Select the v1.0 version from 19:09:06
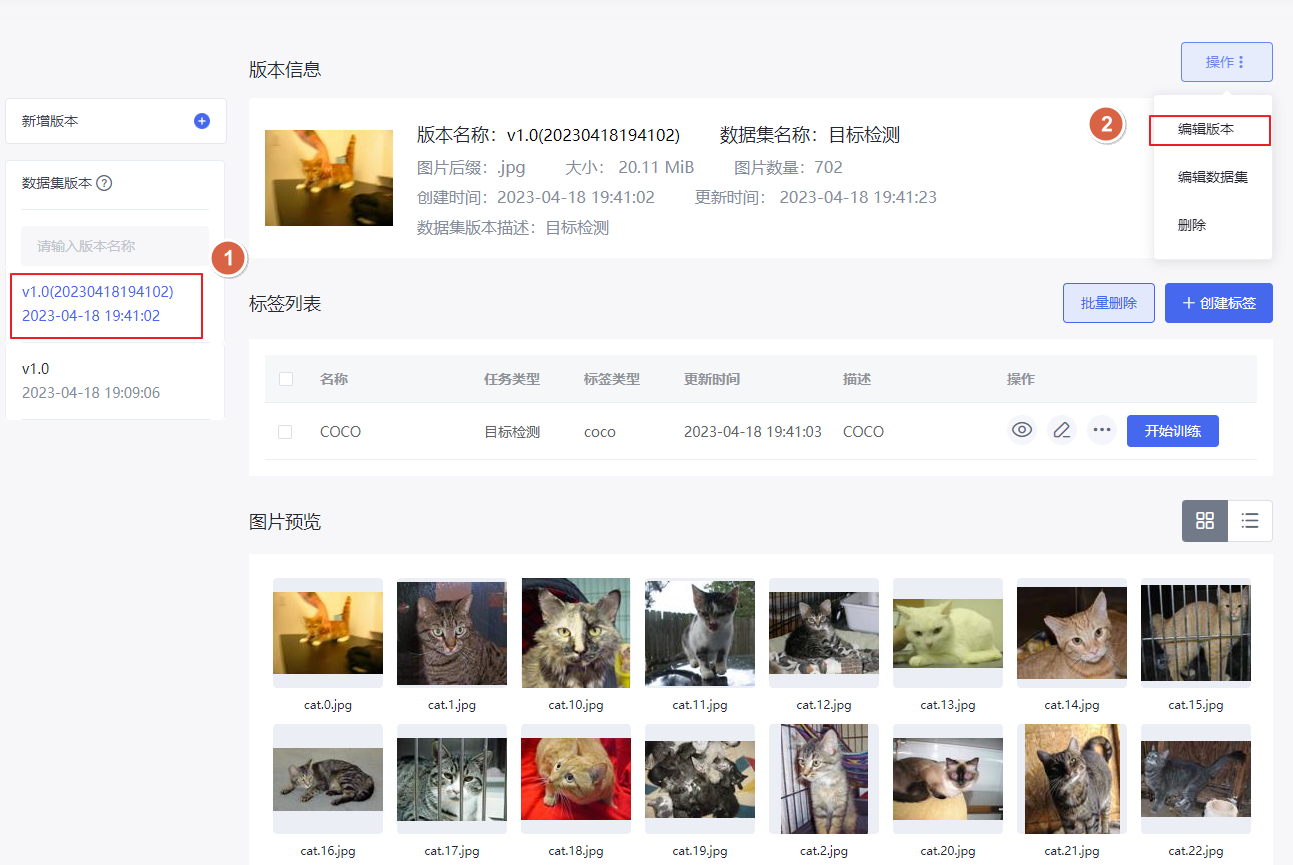1293x865 pixels. (91, 381)
